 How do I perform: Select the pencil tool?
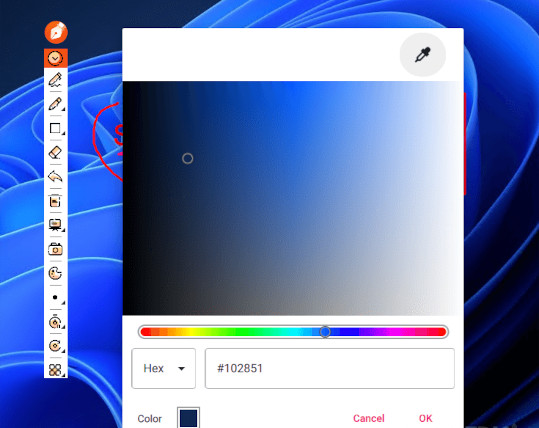click(x=55, y=104)
